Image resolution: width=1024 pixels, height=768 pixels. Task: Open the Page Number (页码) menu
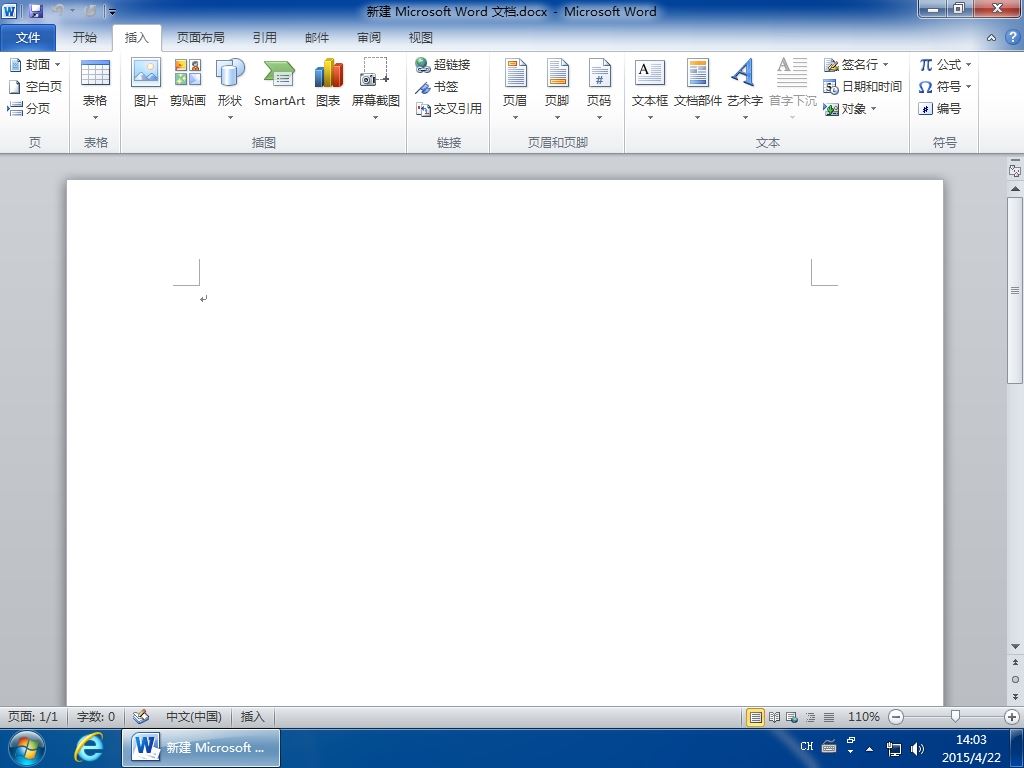click(x=599, y=90)
